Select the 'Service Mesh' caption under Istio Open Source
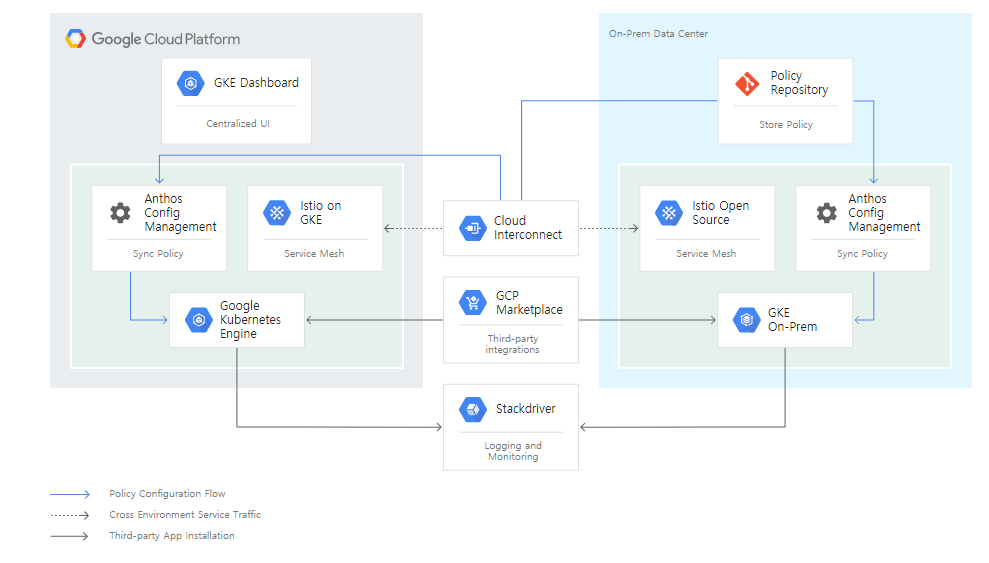Viewport: 989px width, 563px height. point(706,253)
